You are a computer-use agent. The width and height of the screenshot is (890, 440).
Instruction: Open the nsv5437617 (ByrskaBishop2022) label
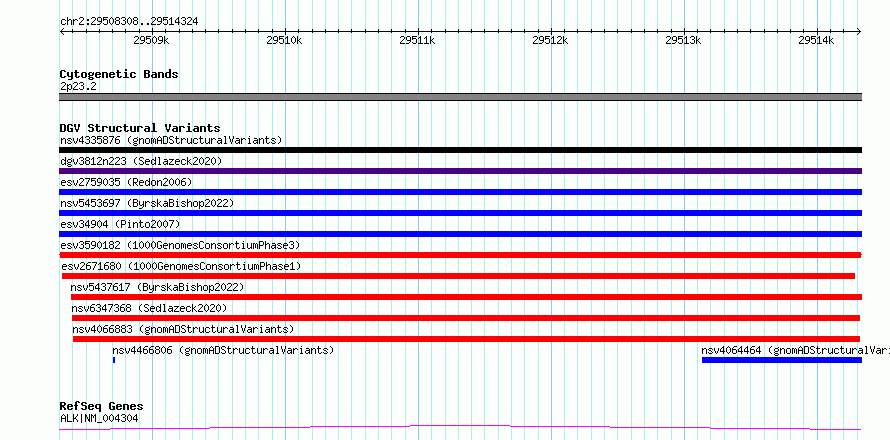click(x=157, y=287)
